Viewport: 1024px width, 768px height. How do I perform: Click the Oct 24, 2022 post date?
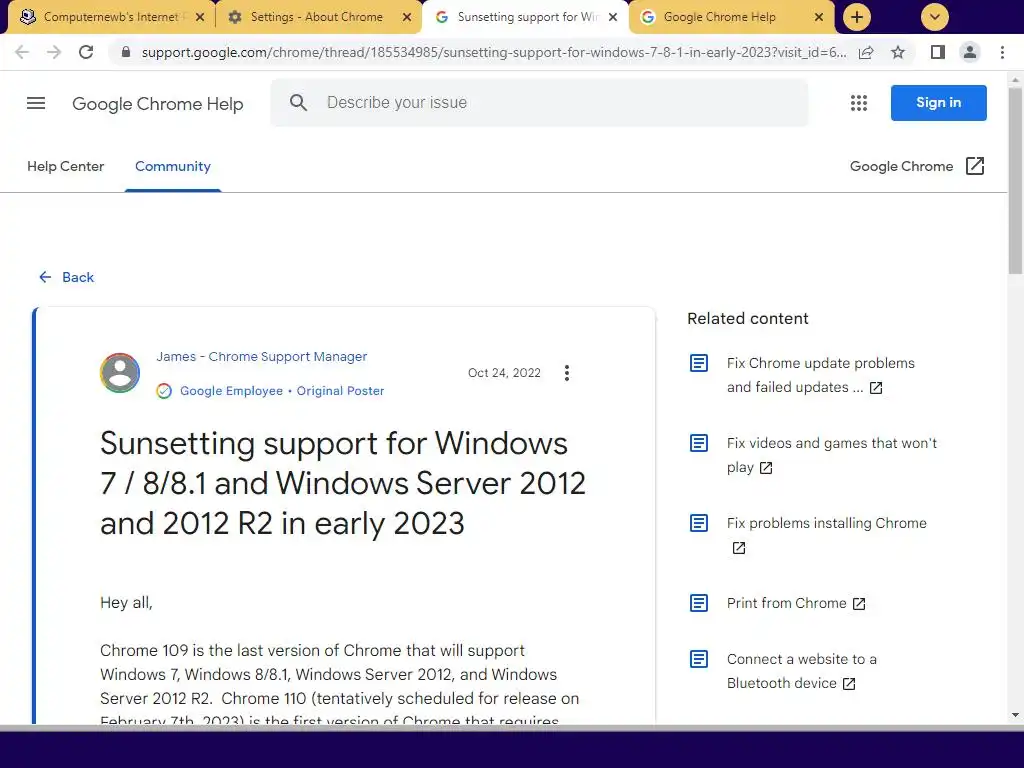pyautogui.click(x=504, y=373)
